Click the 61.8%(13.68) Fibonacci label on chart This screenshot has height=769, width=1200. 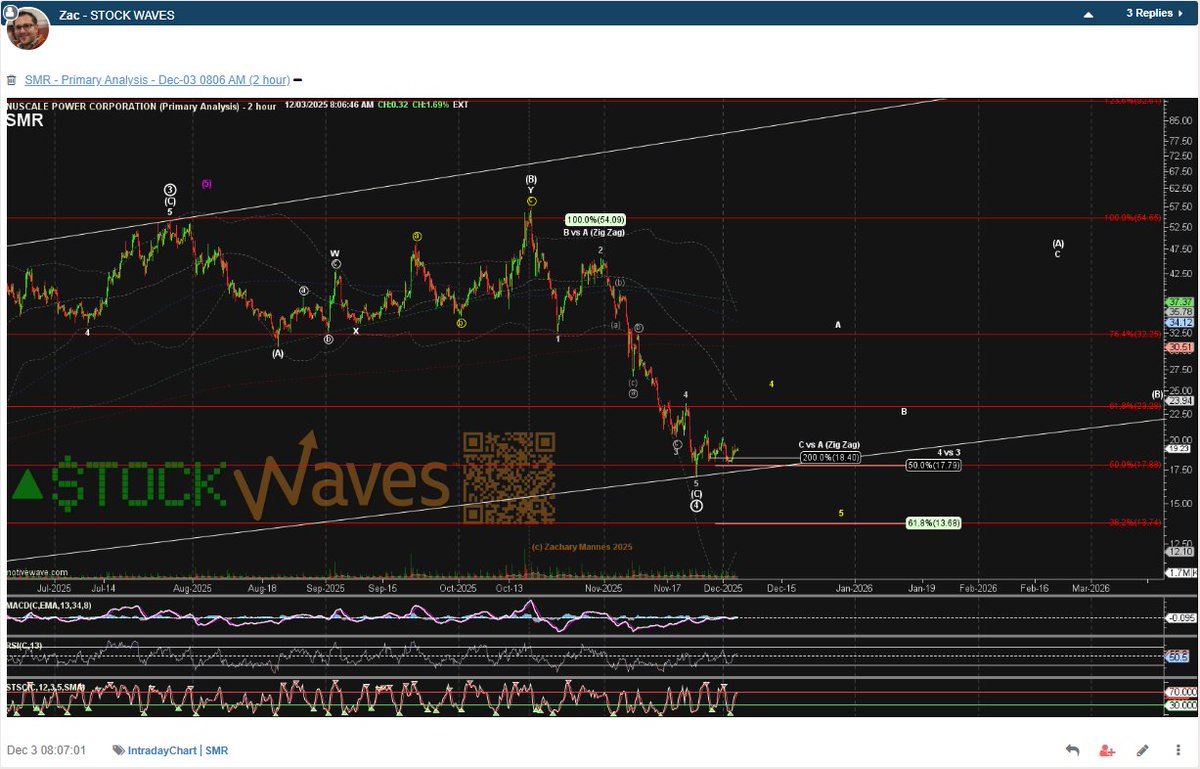[x=932, y=523]
